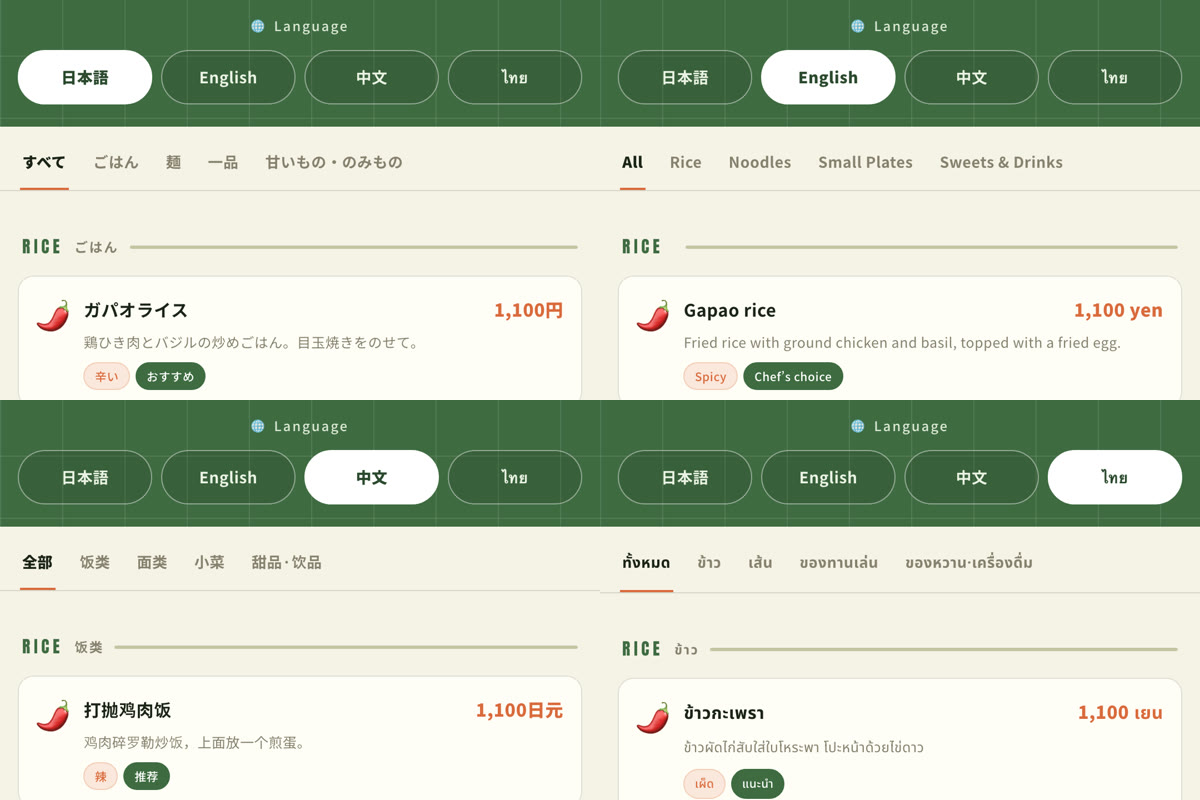The width and height of the screenshot is (1200, 800).
Task: Click the price 1,100 yen
Action: coord(1118,310)
